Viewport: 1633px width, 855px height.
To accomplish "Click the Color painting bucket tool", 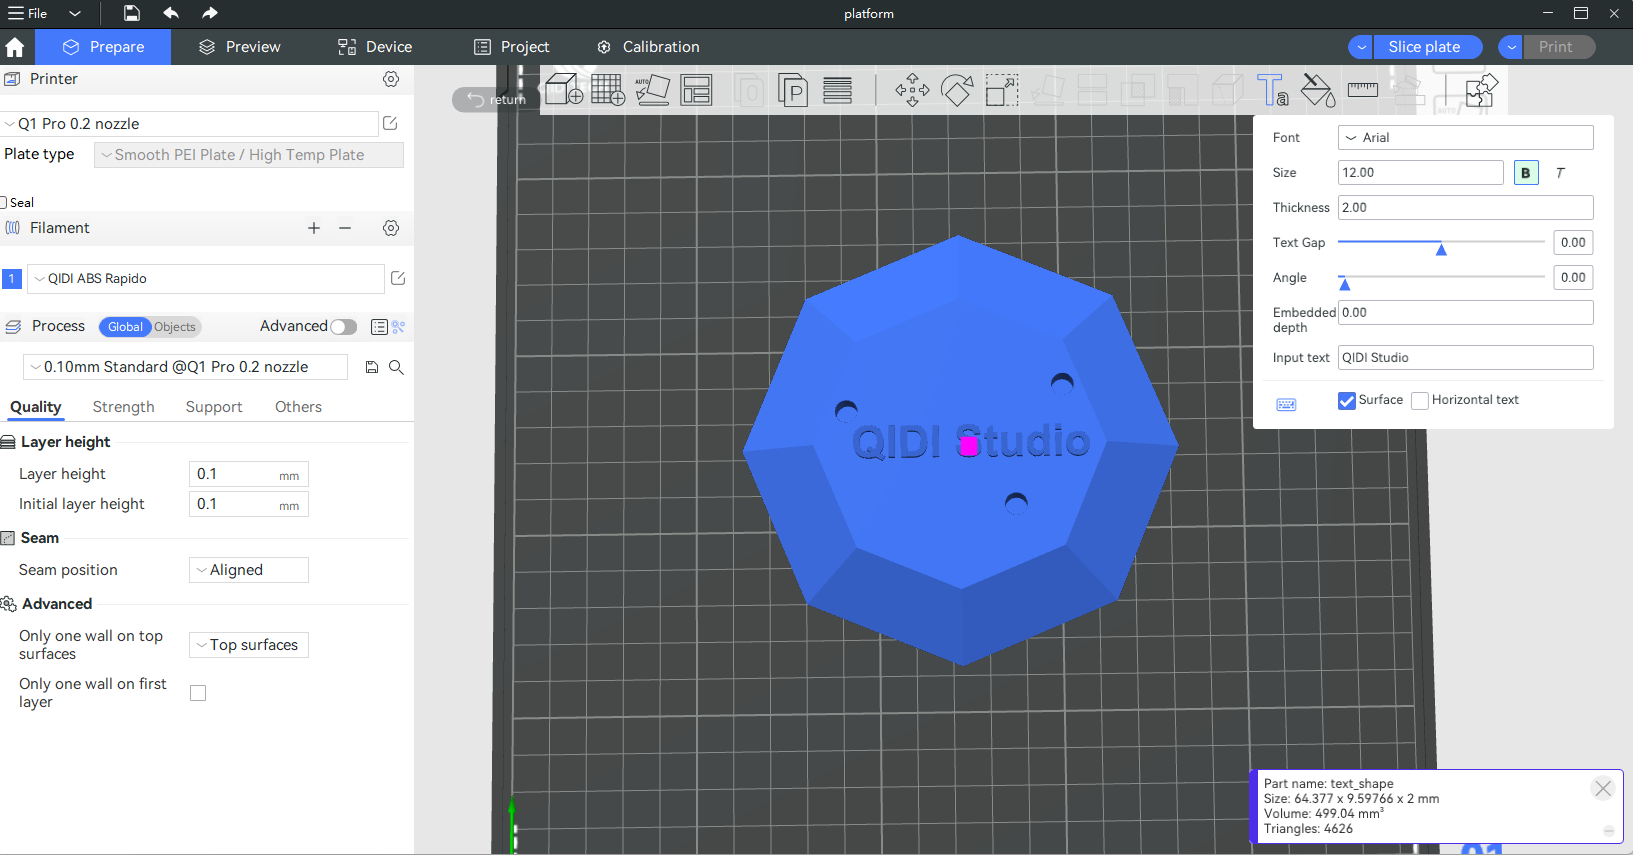I will point(1317,90).
